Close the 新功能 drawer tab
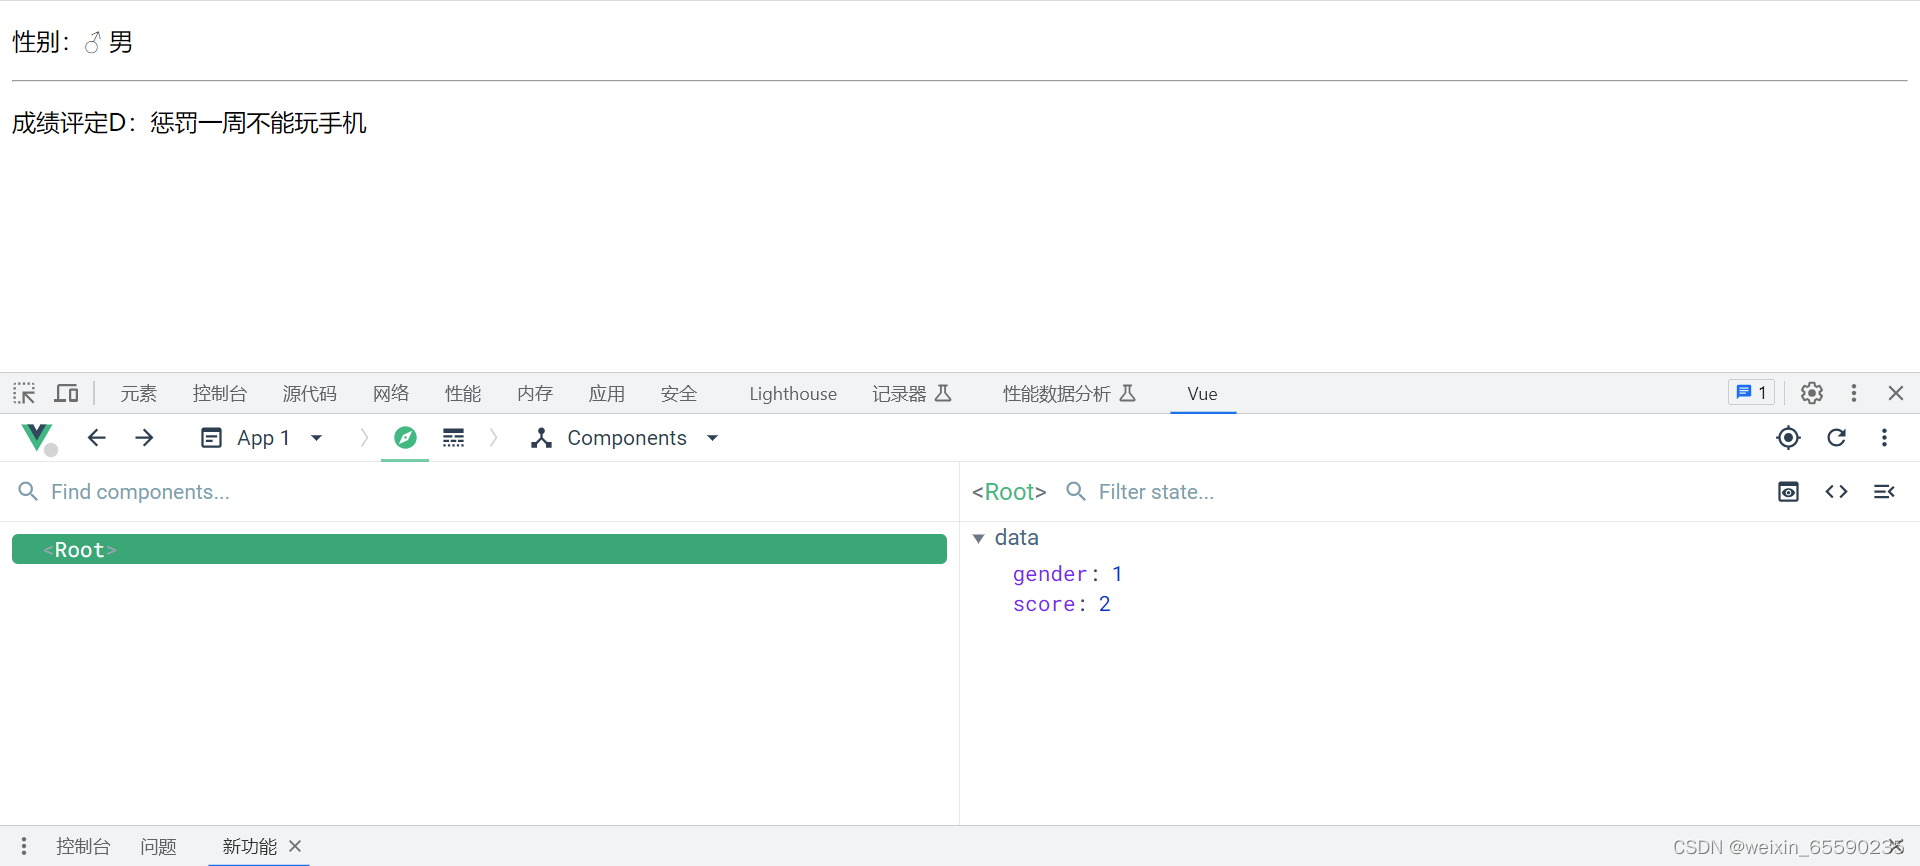1920x866 pixels. coord(295,846)
